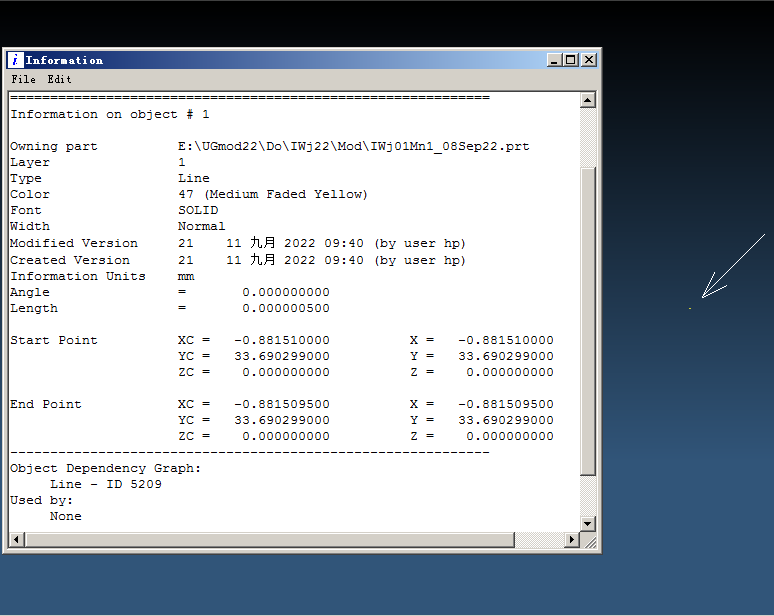Click 'Information on object # 1' heading
Screen dimensions: 774x616
click(x=110, y=114)
